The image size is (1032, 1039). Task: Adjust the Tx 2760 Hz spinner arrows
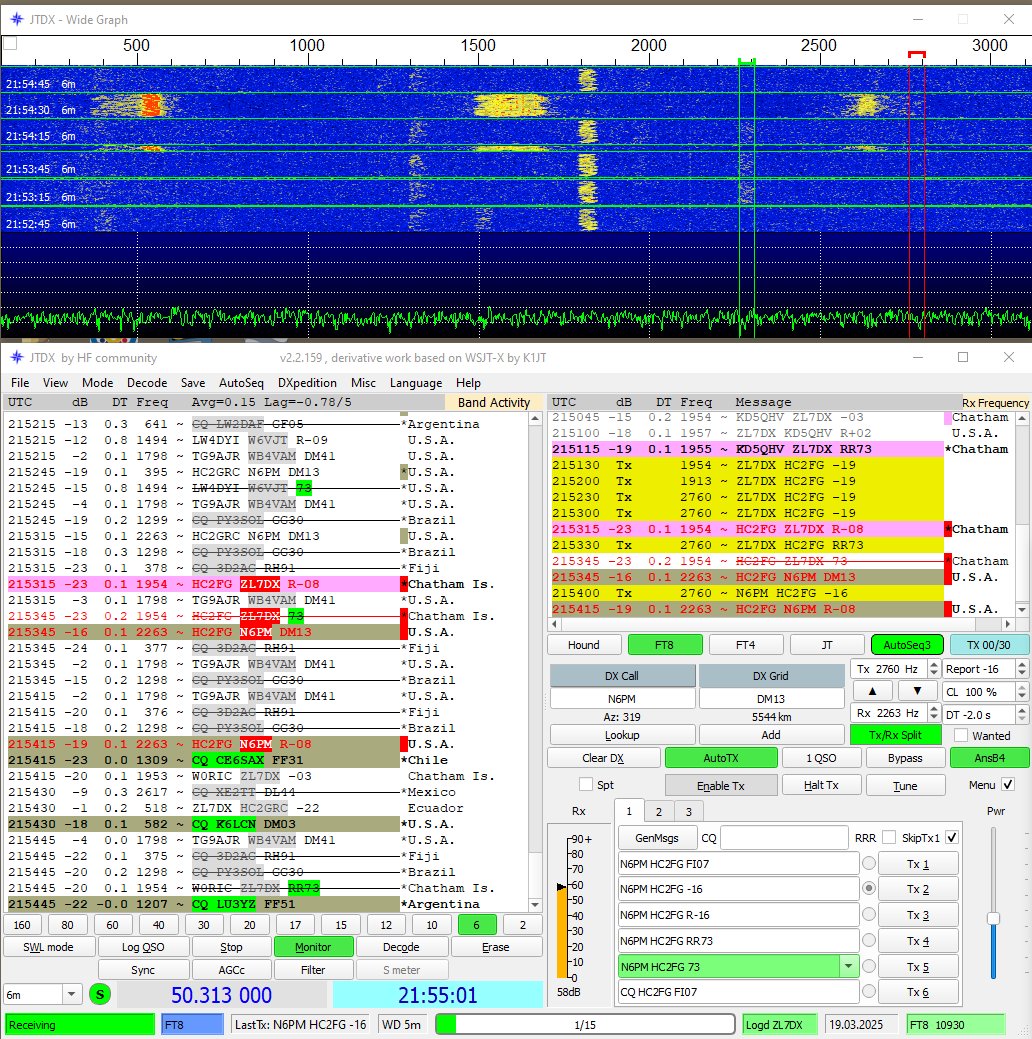[934, 669]
